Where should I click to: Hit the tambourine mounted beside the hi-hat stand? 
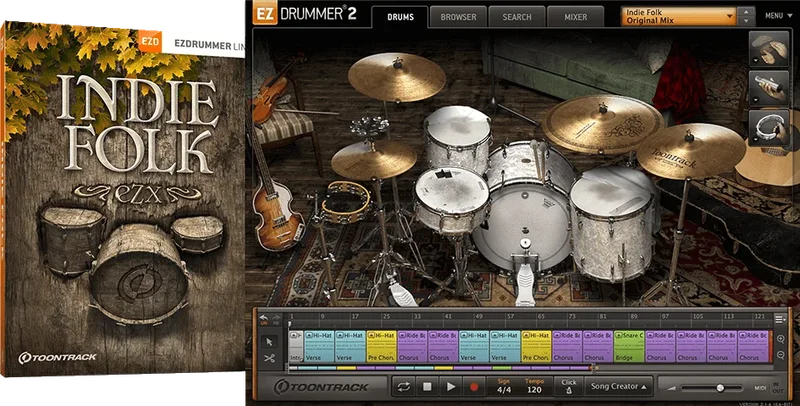(346, 202)
